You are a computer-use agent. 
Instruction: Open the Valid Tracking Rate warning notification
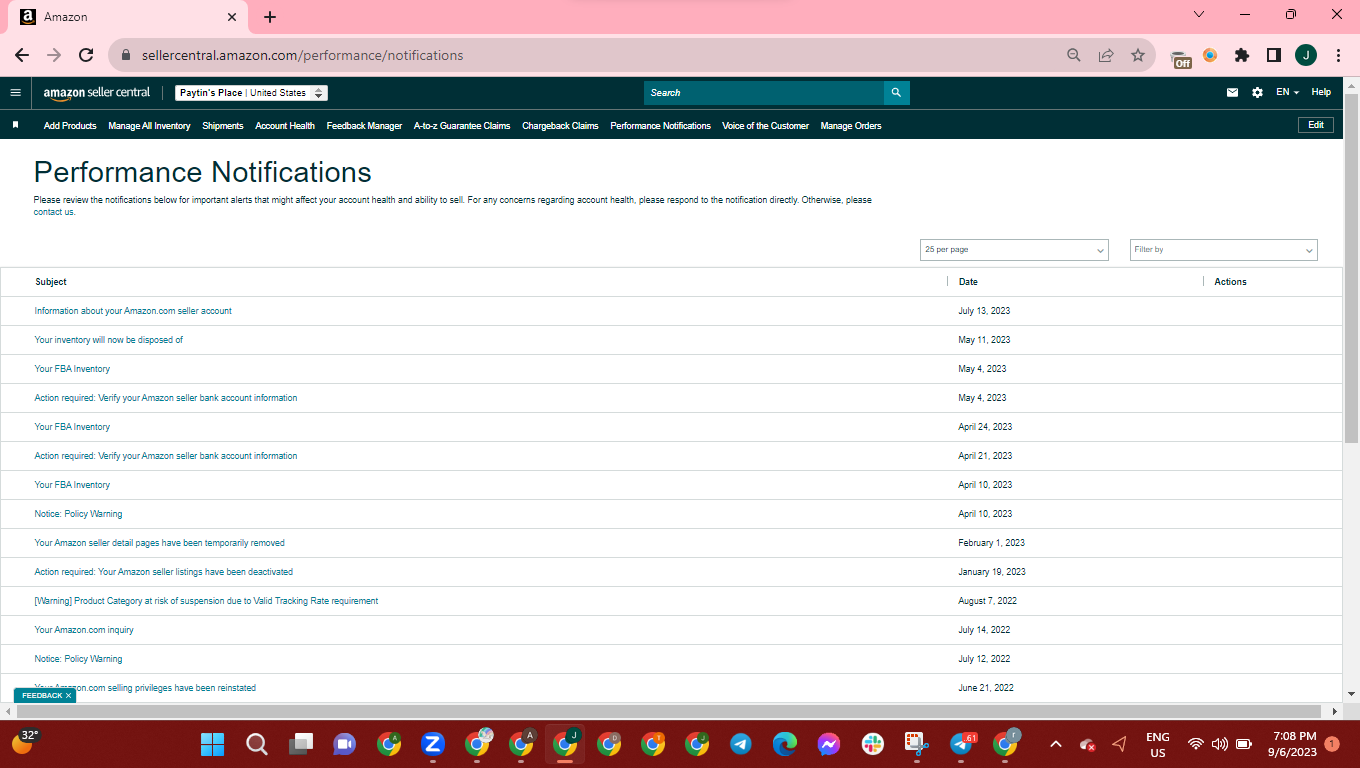click(x=206, y=601)
